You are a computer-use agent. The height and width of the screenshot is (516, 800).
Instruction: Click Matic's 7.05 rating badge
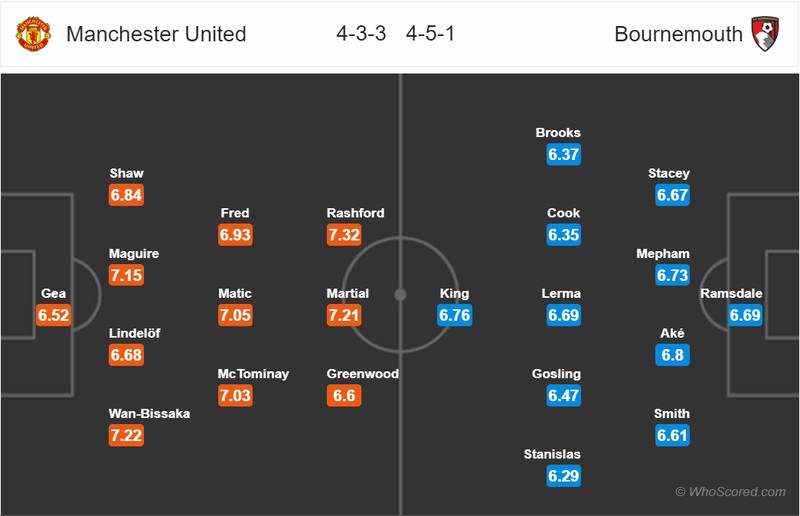pyautogui.click(x=235, y=315)
